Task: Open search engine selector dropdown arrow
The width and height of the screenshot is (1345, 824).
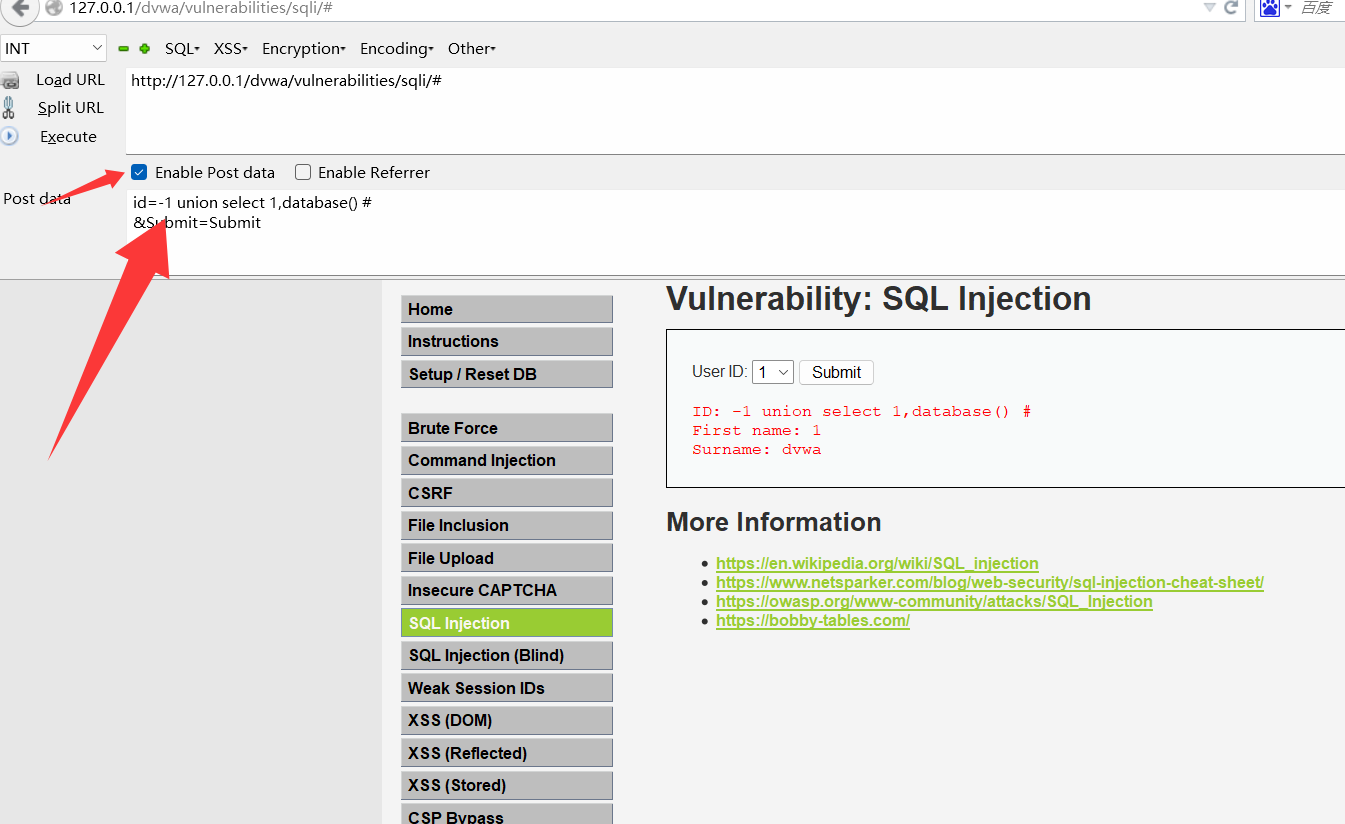Action: [x=1288, y=8]
